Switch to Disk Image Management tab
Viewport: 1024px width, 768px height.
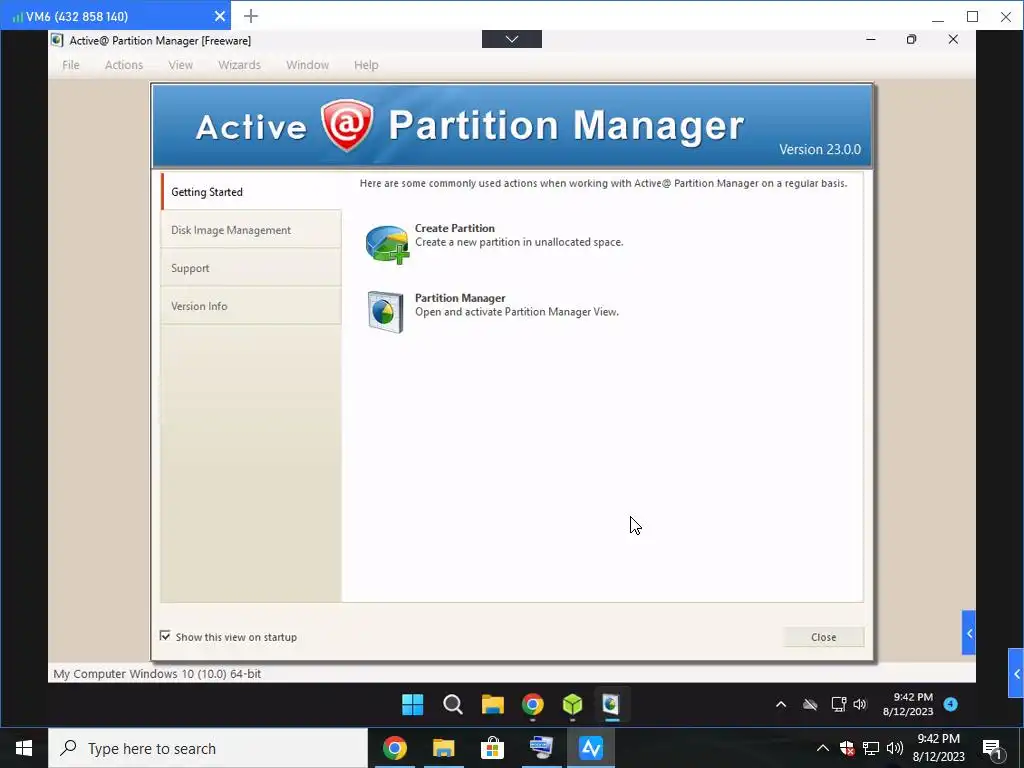251,230
